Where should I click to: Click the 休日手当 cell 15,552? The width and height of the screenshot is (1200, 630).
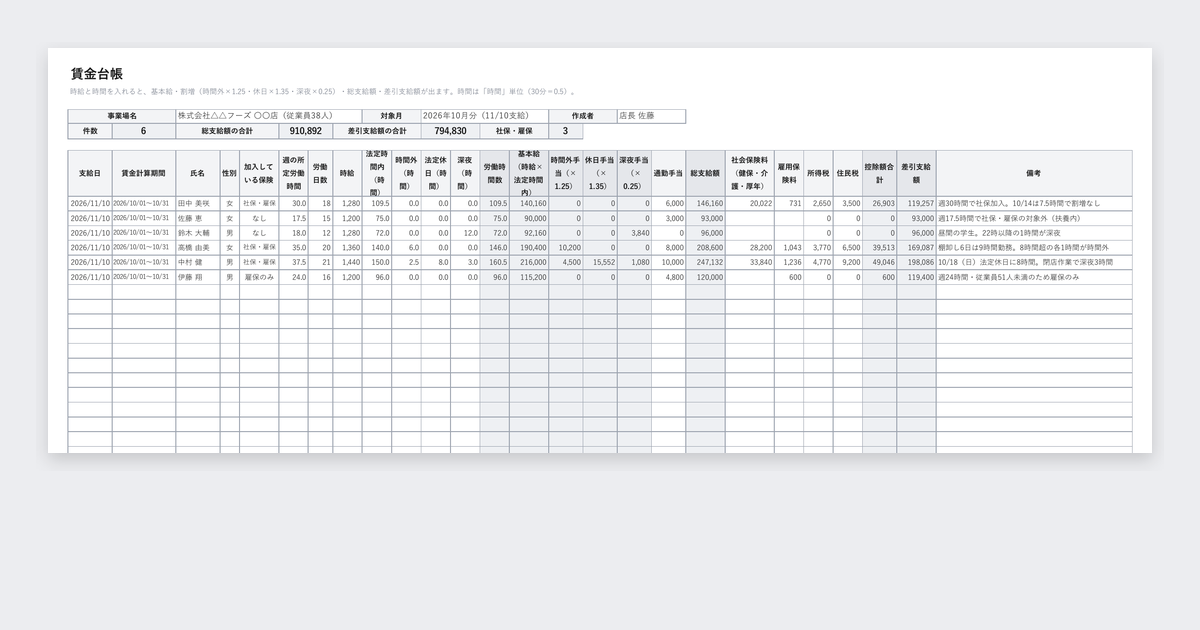pos(600,262)
